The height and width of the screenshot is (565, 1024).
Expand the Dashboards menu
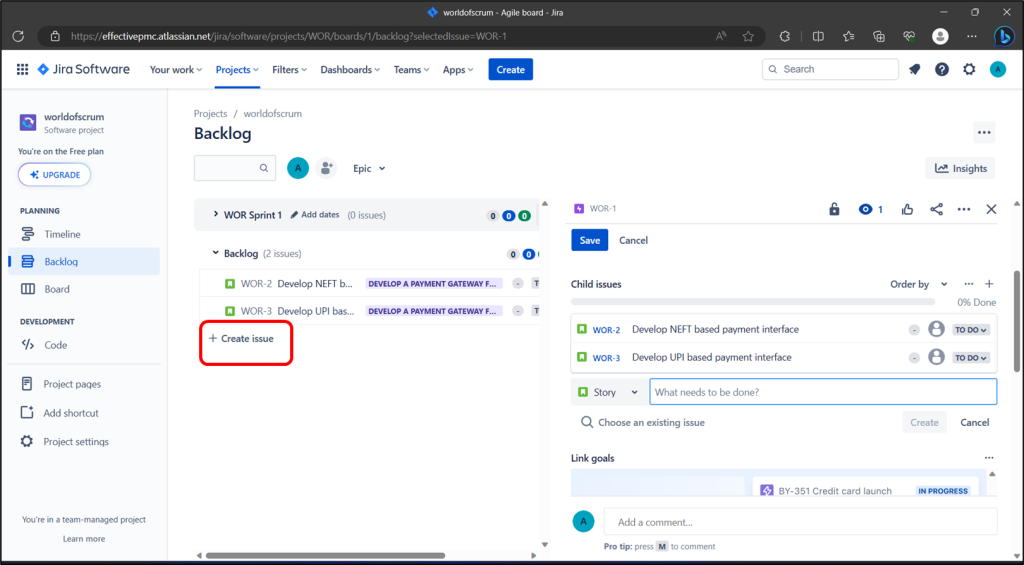[350, 69]
